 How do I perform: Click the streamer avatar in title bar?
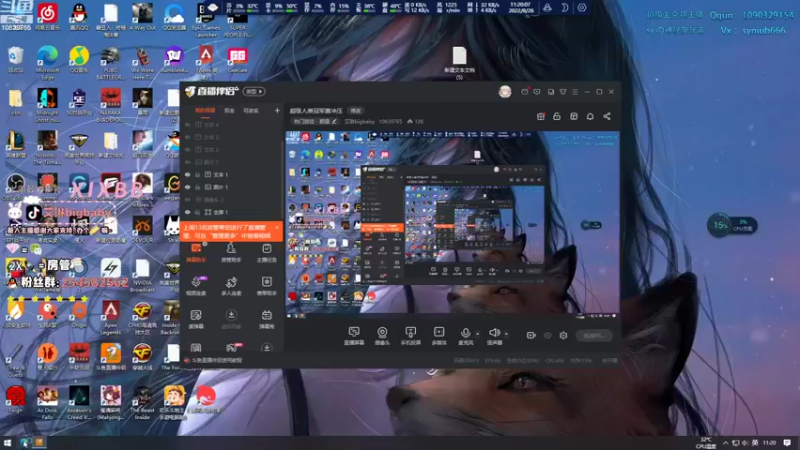coord(505,91)
